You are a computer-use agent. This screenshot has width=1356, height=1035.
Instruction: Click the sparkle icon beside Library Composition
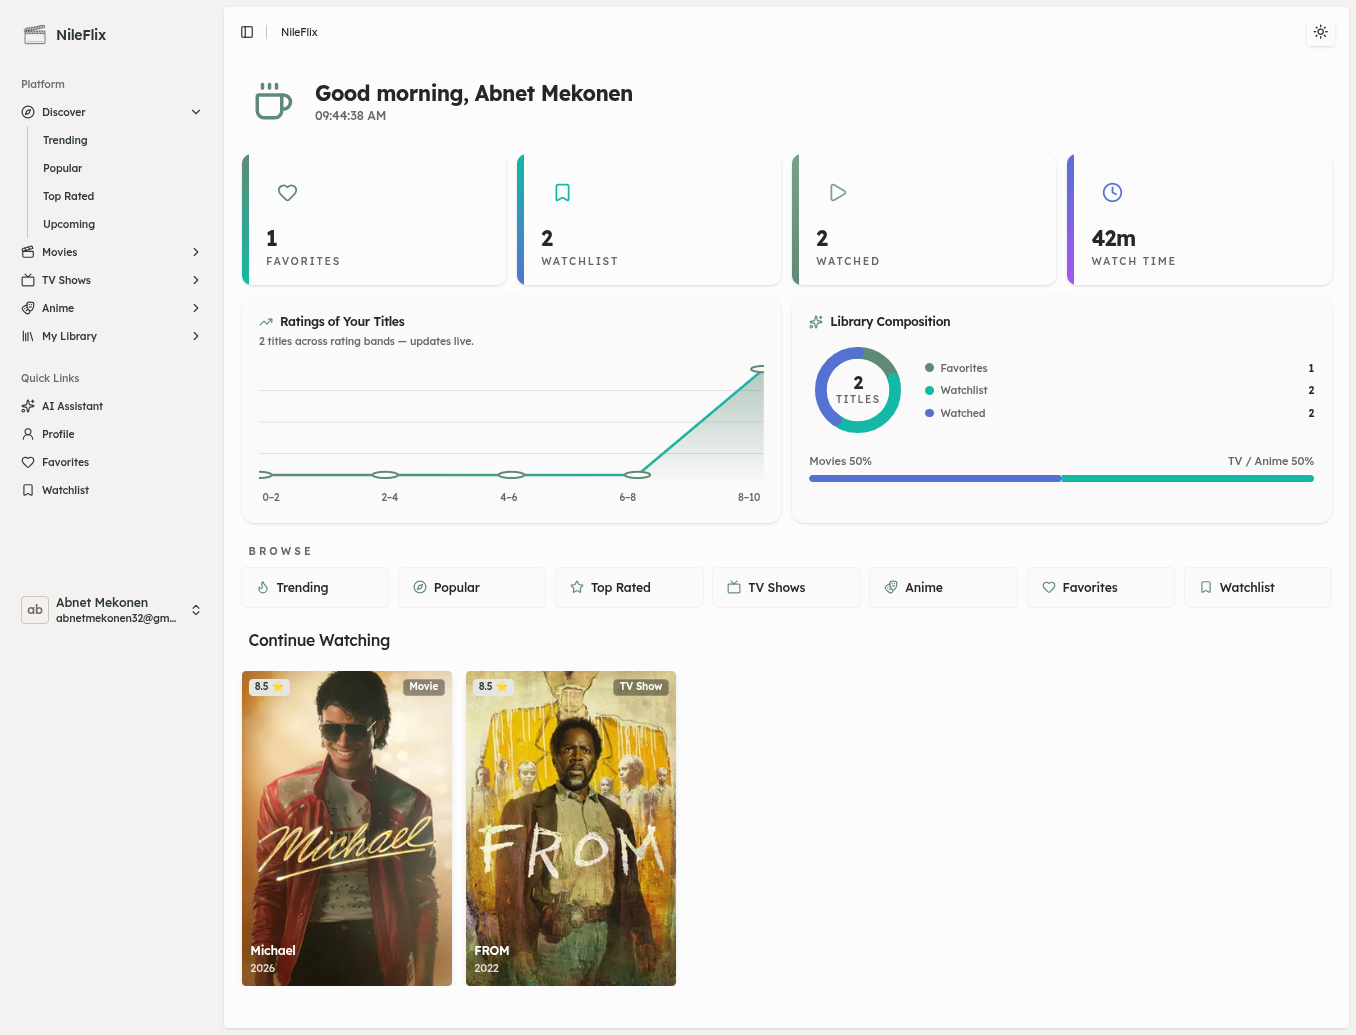(816, 322)
